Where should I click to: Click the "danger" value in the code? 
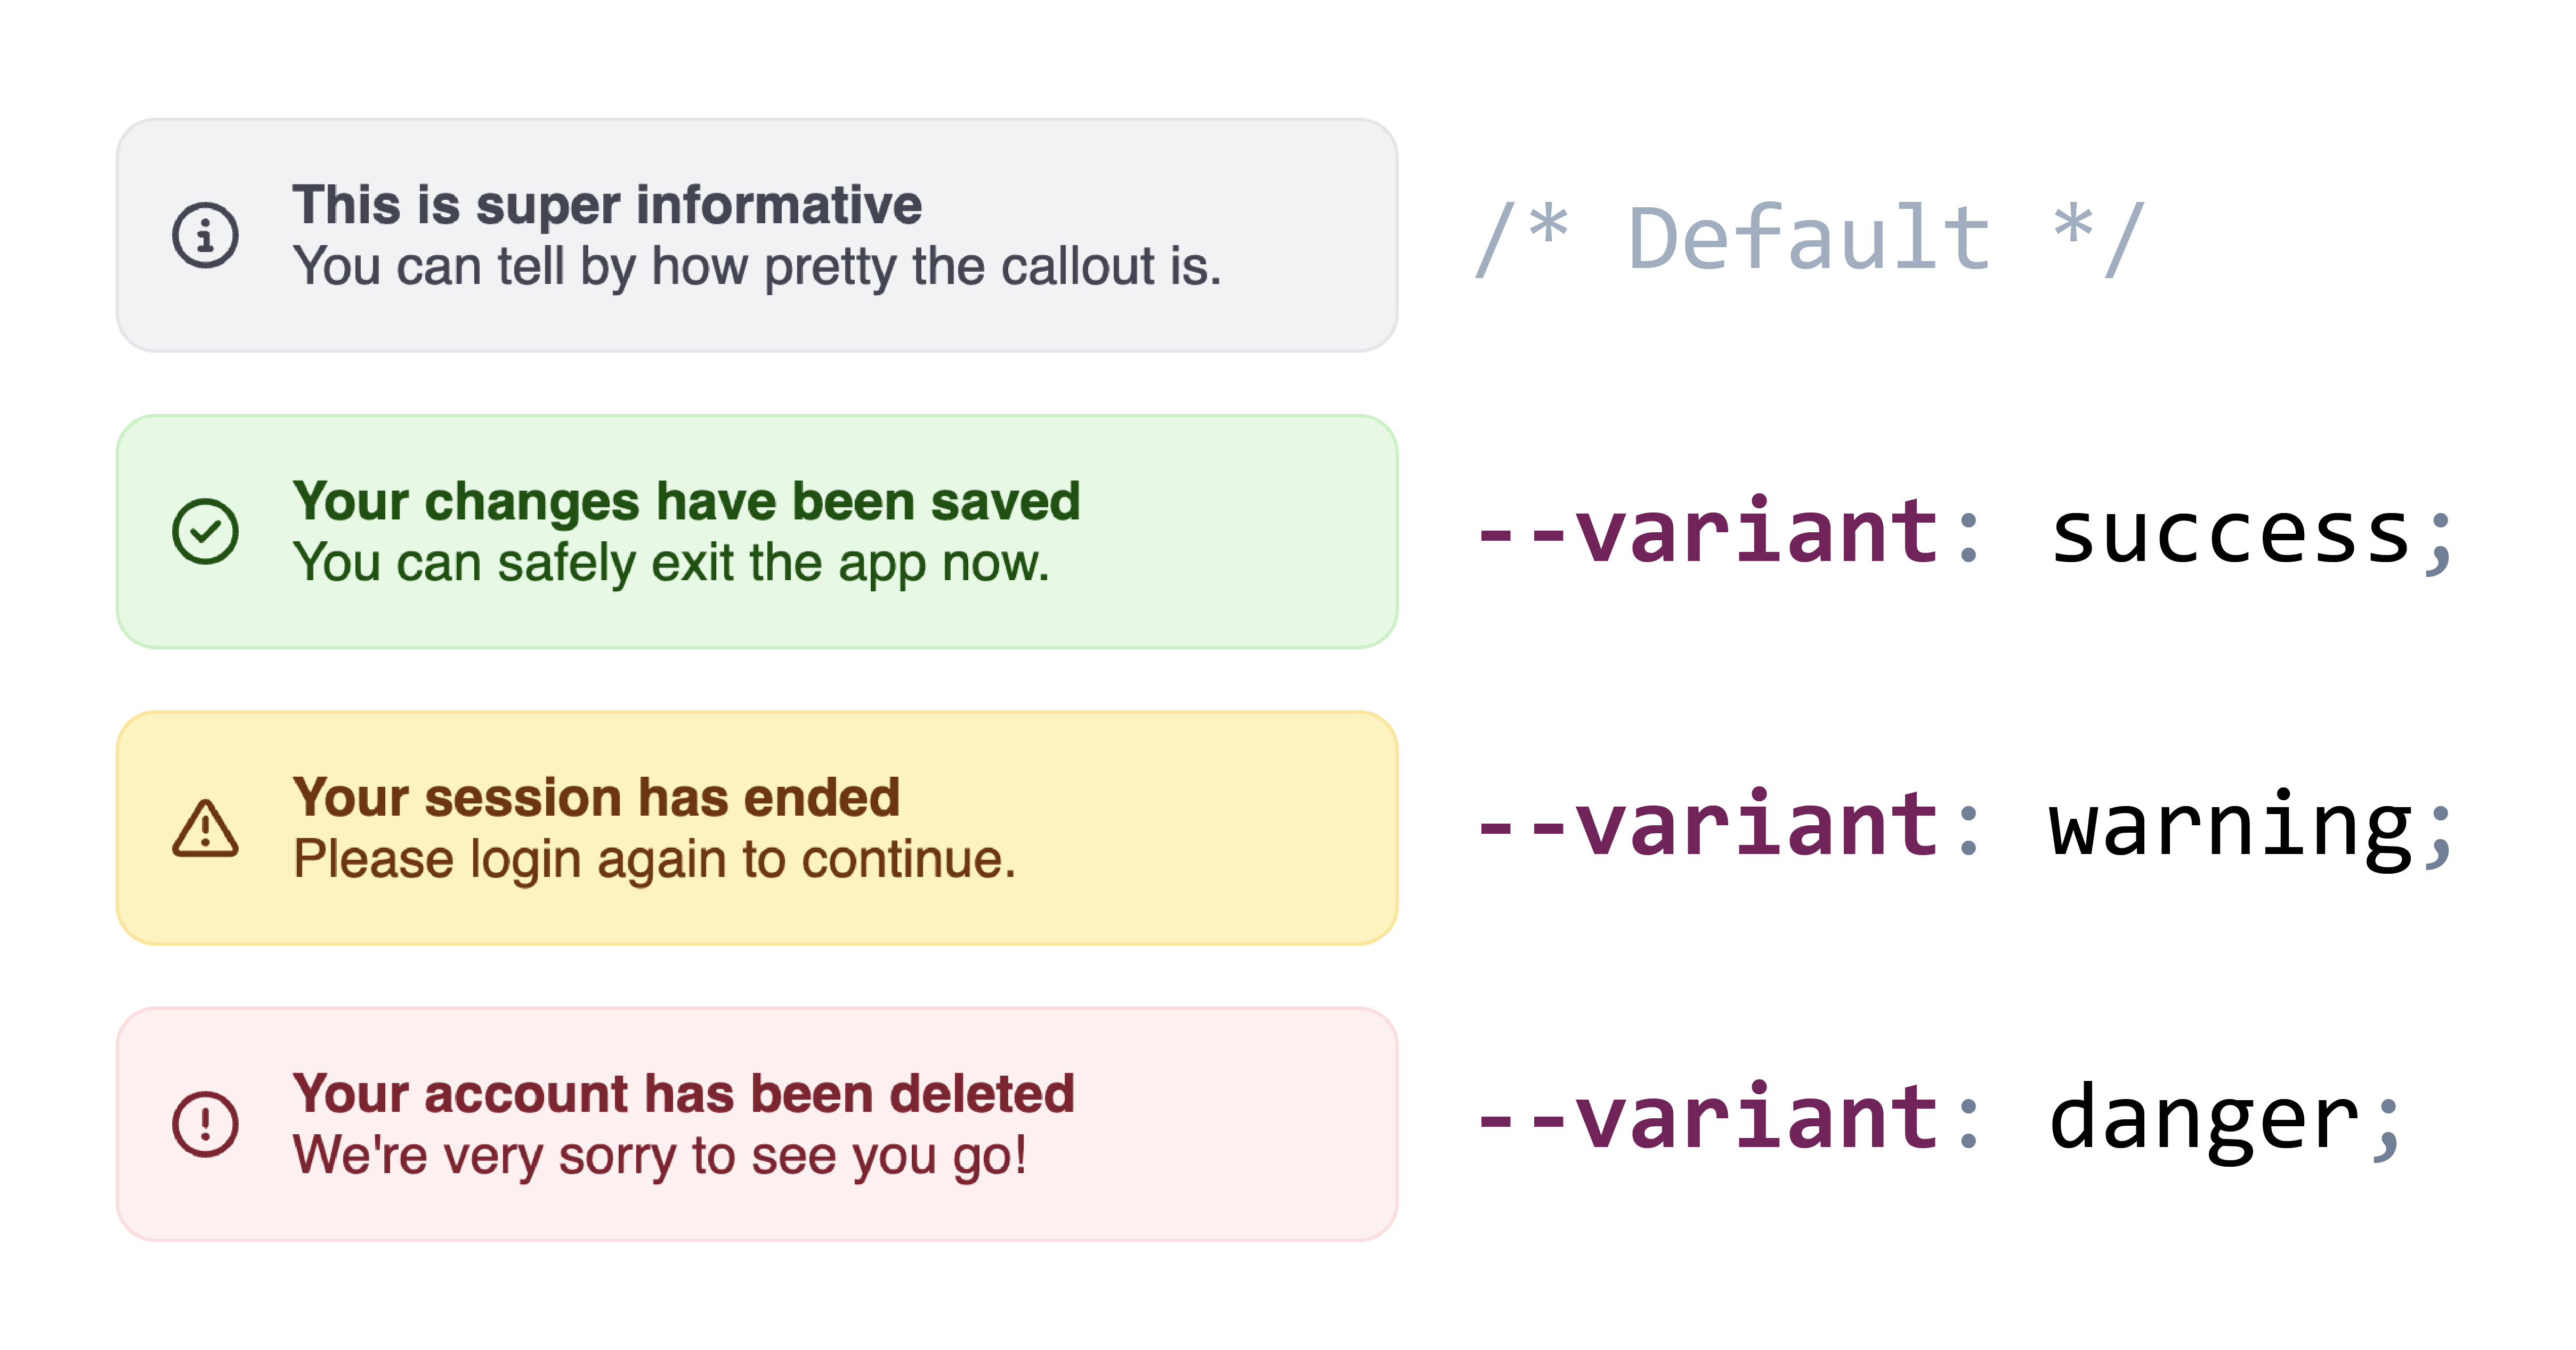point(2204,1120)
